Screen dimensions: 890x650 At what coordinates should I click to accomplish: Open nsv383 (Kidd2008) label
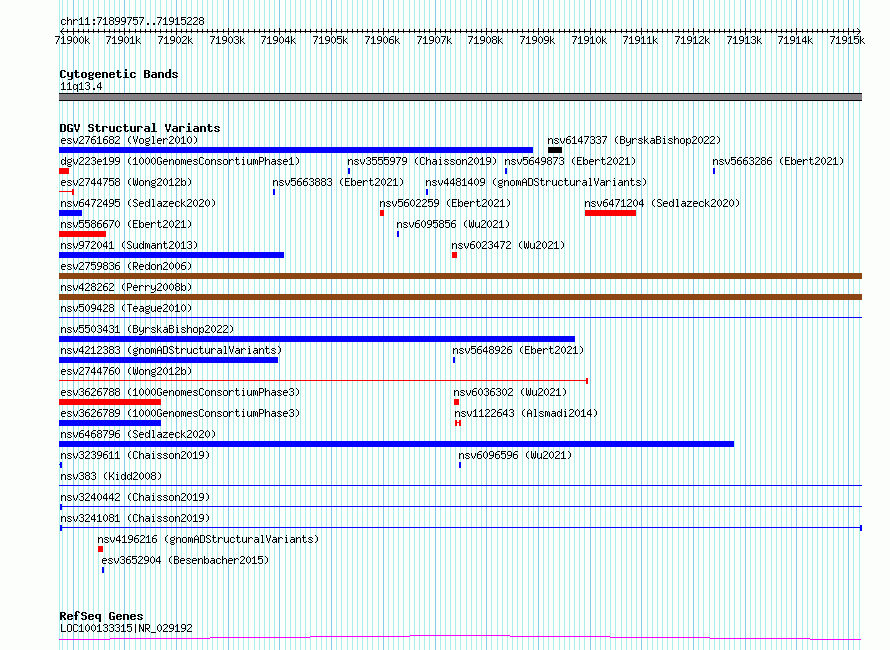coord(111,476)
